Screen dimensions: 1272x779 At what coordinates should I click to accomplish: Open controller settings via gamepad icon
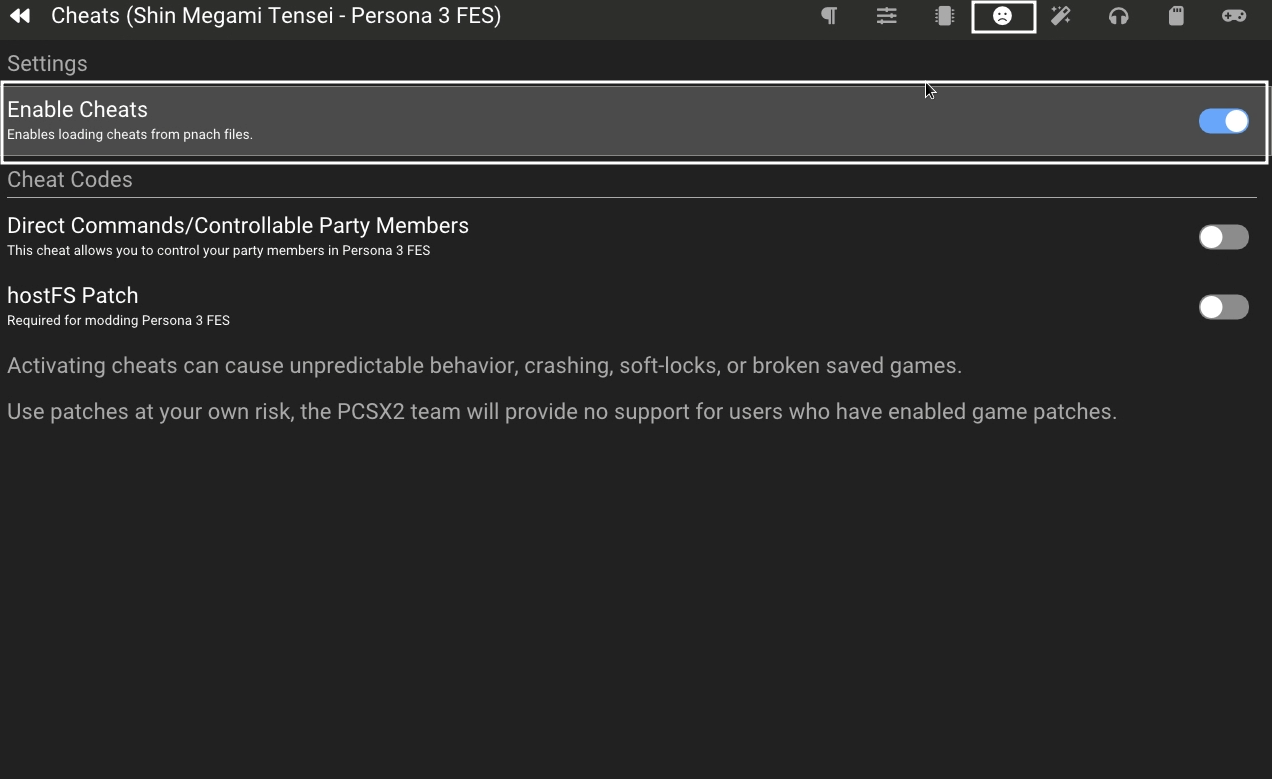1234,16
